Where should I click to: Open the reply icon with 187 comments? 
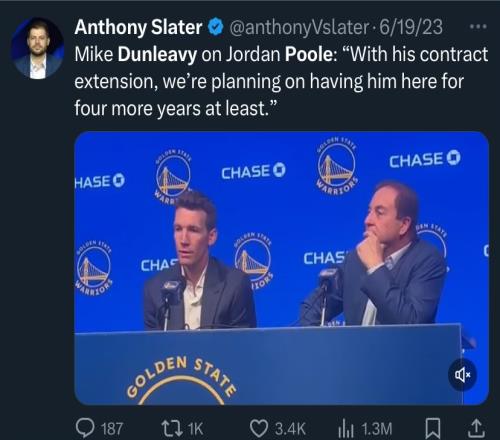point(85,428)
